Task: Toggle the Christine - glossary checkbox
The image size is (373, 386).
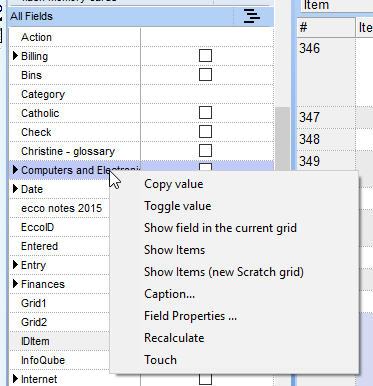Action: click(x=205, y=151)
